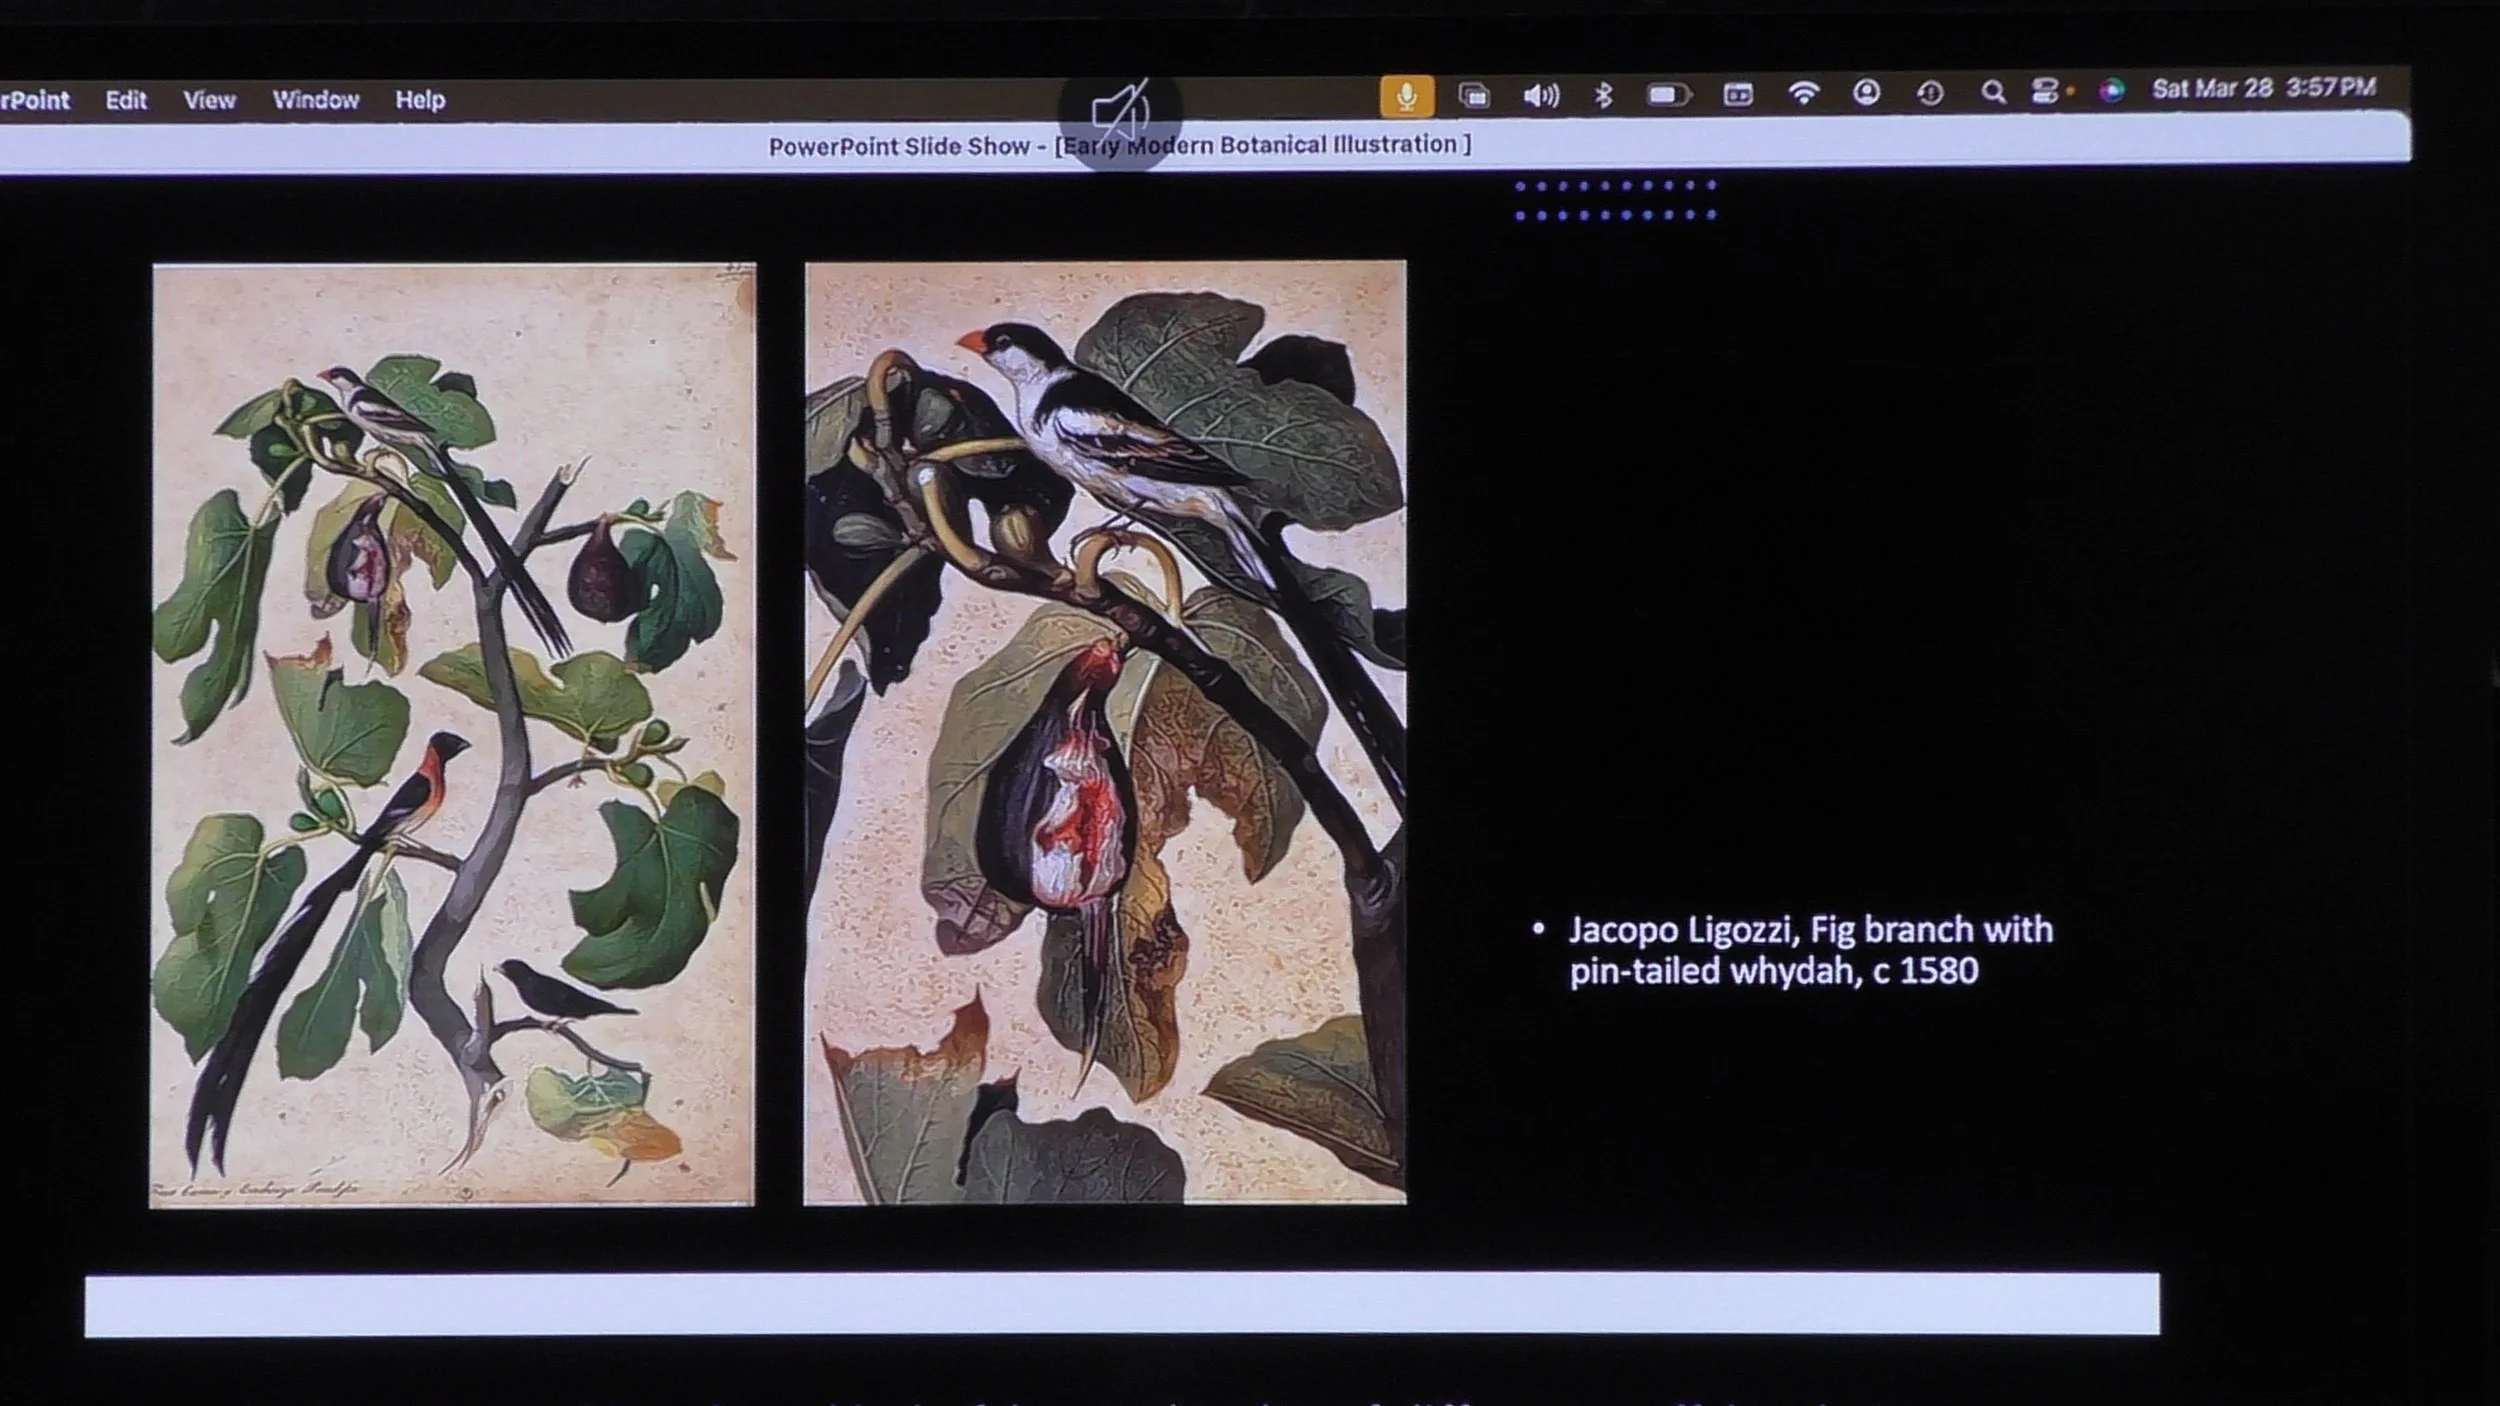Click the user account switcher icon
This screenshot has height=1406, width=2500.
tap(1866, 93)
